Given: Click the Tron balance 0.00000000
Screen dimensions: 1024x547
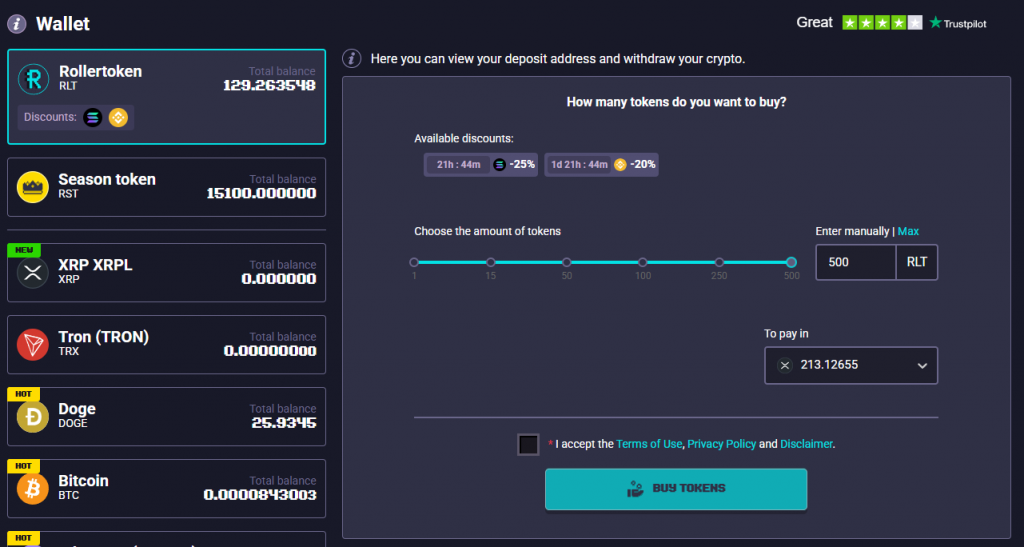Looking at the screenshot, I should tap(270, 351).
